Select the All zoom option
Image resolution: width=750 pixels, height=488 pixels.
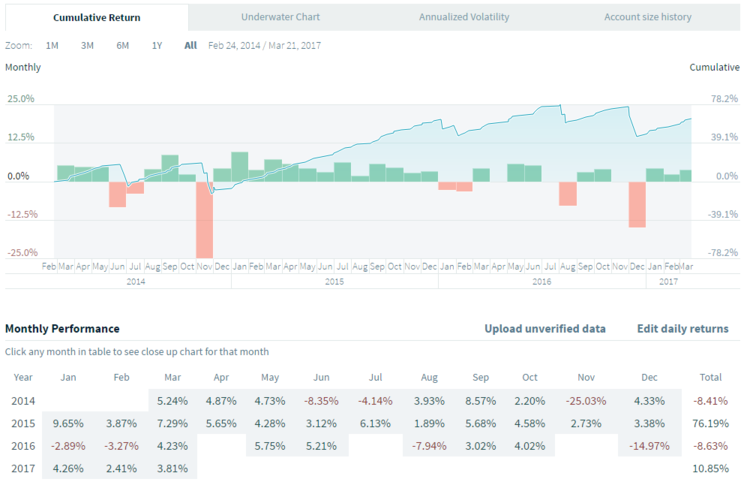click(190, 46)
